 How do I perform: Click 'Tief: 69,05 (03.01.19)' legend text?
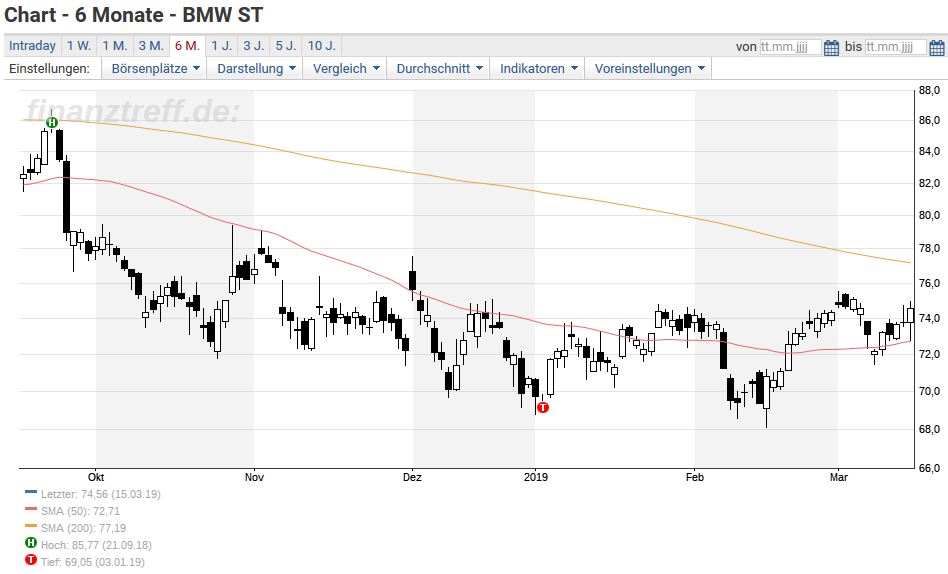click(x=93, y=562)
